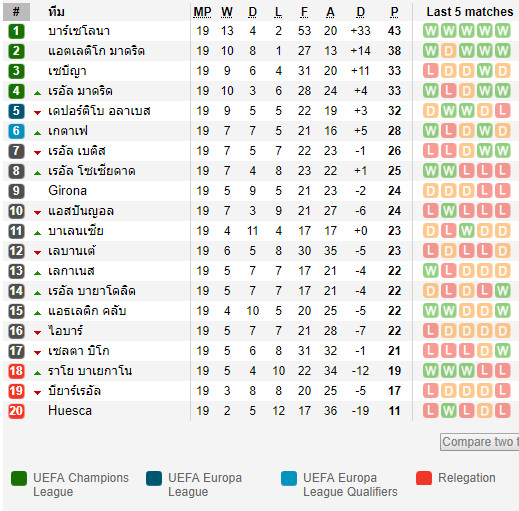Click the green up arrow beside rank 4

[x=37, y=93]
